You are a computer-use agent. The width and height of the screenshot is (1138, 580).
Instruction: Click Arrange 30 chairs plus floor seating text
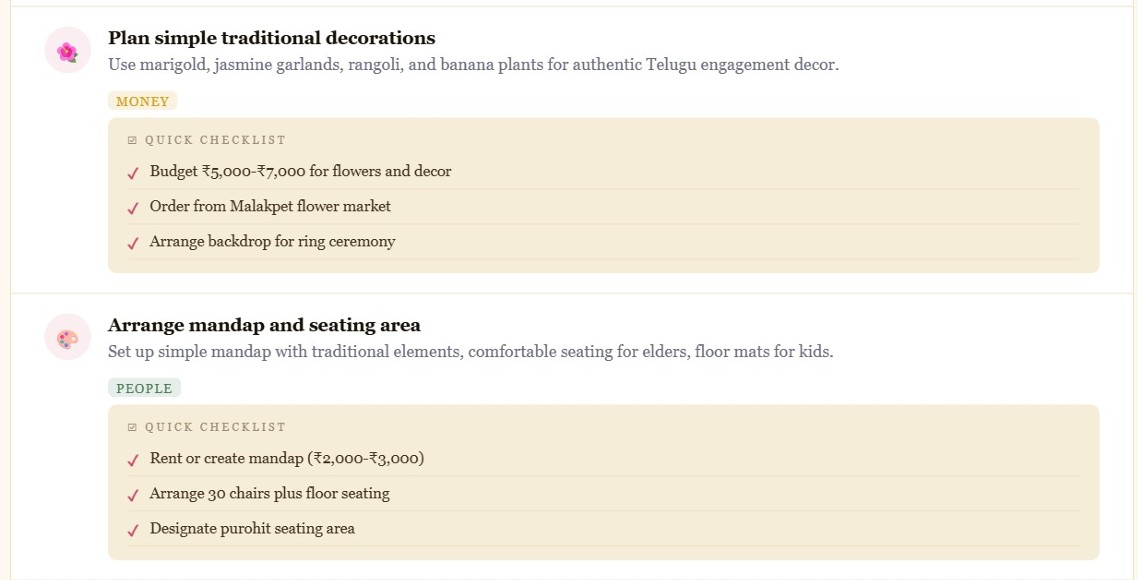coord(269,494)
